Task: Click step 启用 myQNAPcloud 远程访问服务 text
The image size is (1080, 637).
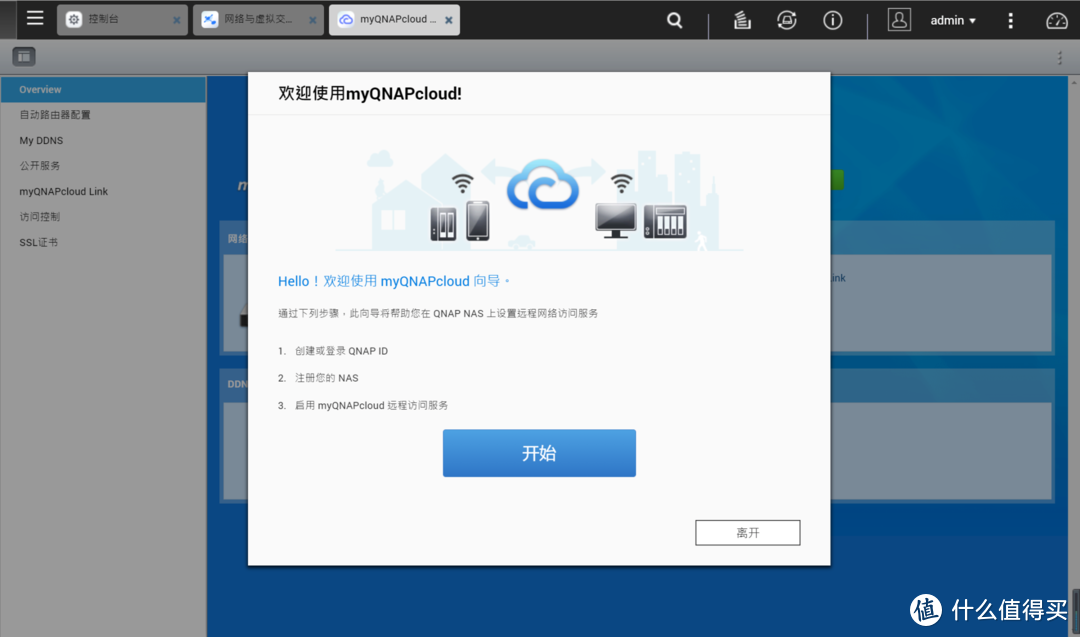Action: 371,406
